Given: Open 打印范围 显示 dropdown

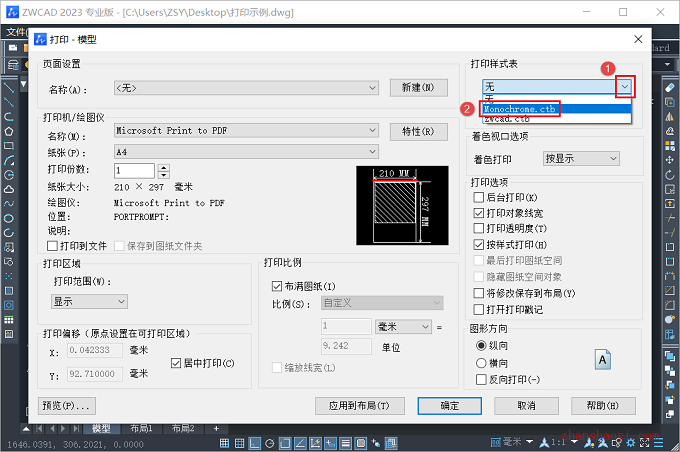Looking at the screenshot, I should pos(89,301).
